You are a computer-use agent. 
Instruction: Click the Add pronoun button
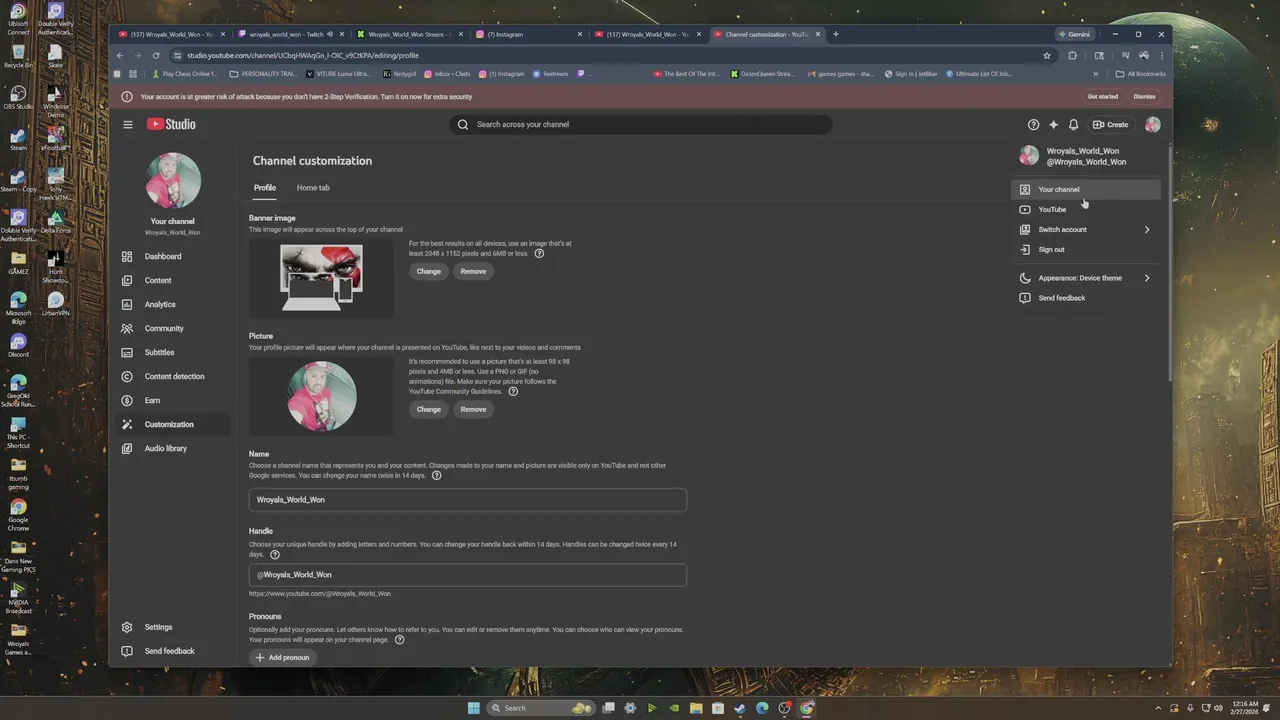point(282,658)
